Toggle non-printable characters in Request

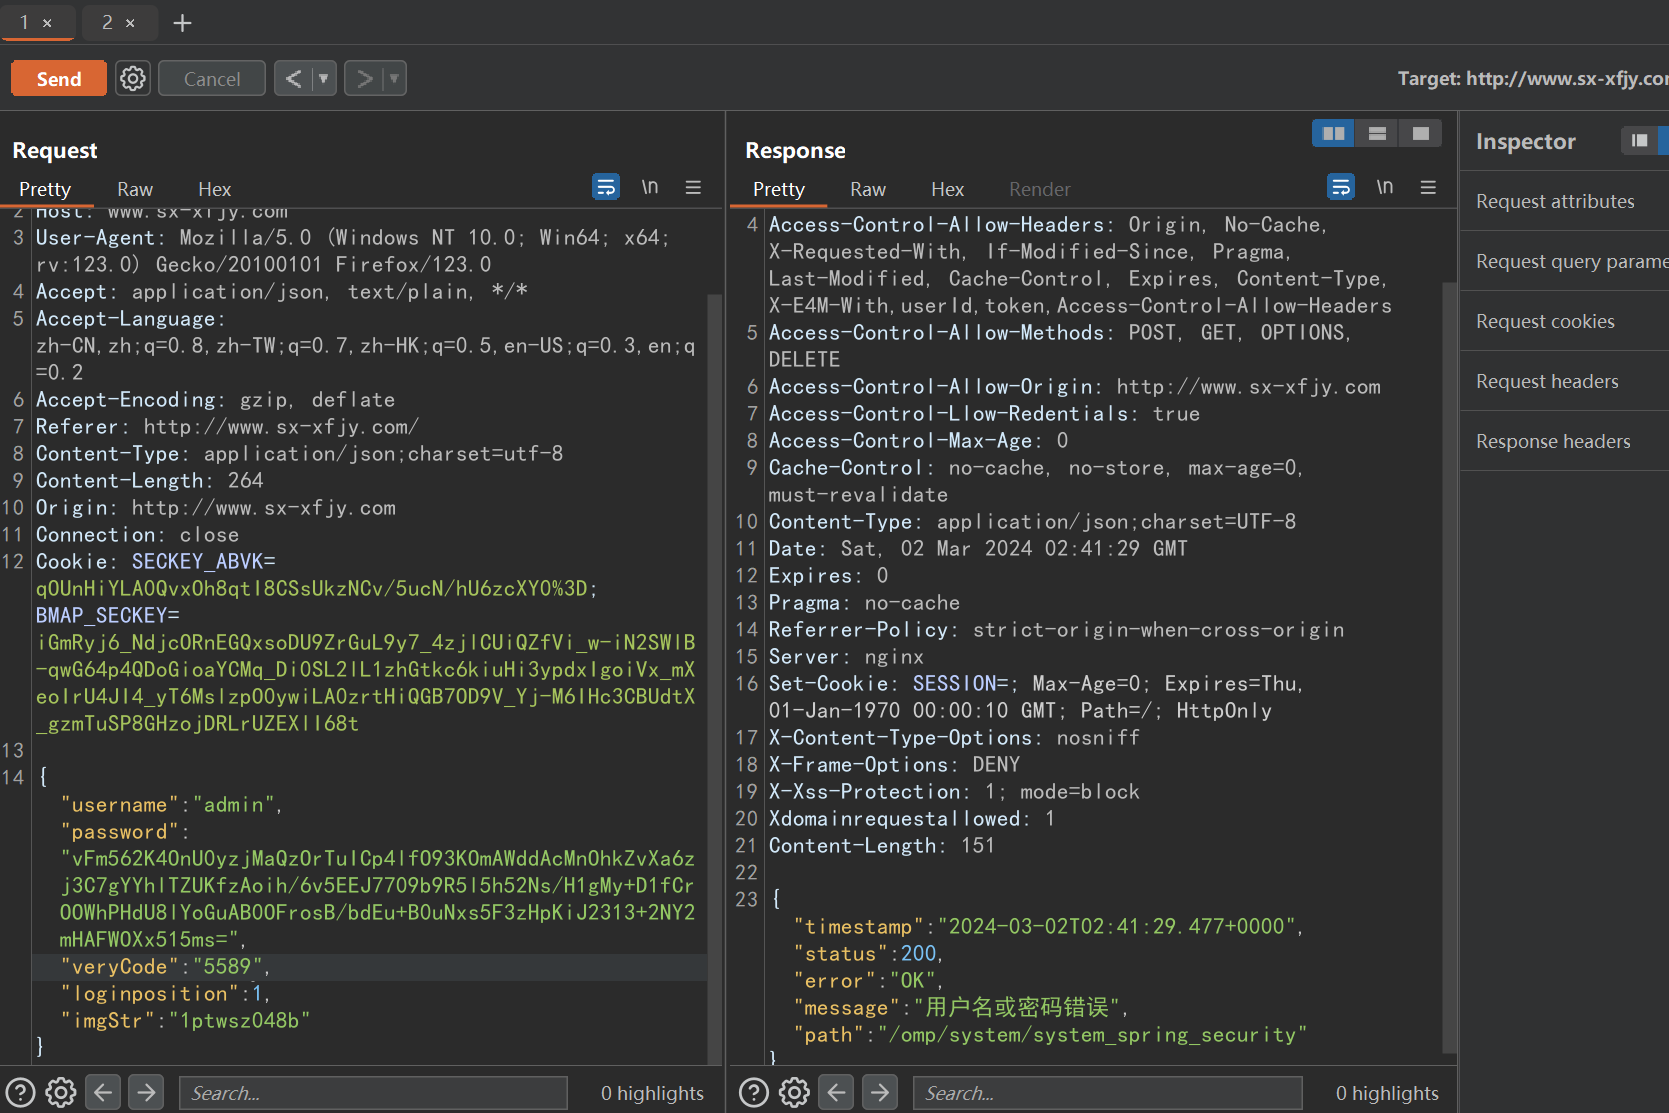tap(650, 187)
